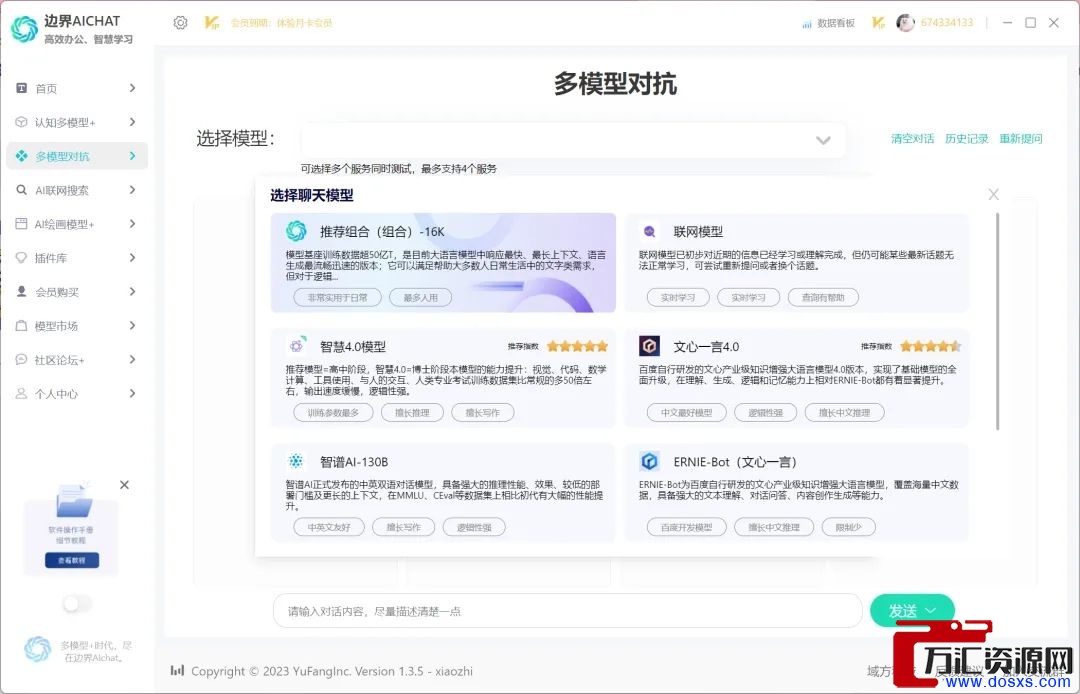Click the 会员到期 membership status text
This screenshot has width=1080, height=694.
(282, 23)
